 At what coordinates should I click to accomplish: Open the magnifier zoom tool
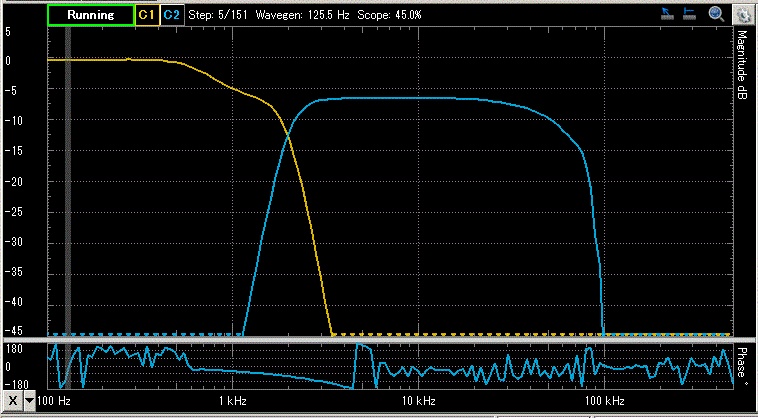[x=716, y=14]
